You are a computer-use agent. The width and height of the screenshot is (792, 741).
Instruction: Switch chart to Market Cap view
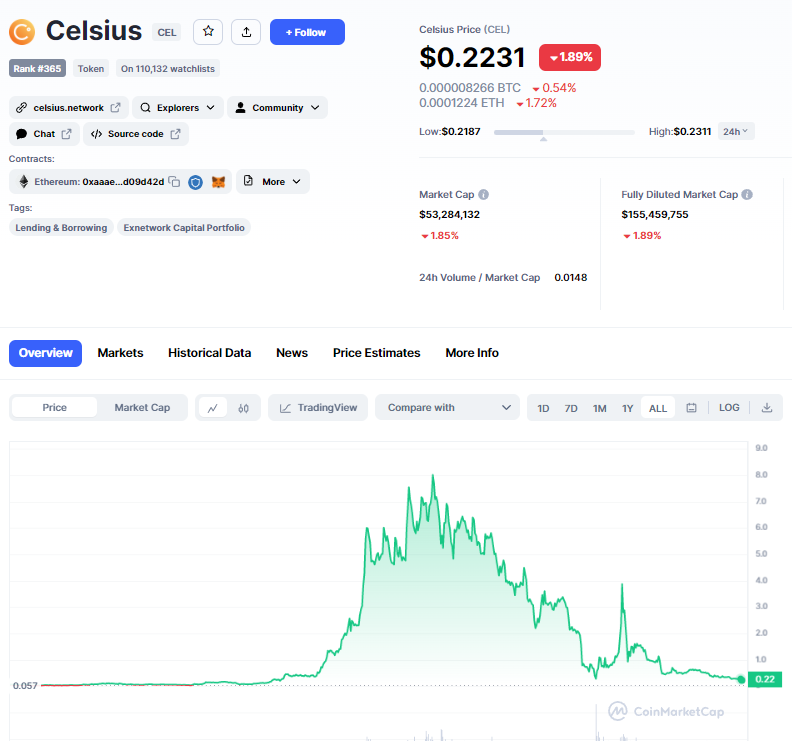tap(142, 408)
